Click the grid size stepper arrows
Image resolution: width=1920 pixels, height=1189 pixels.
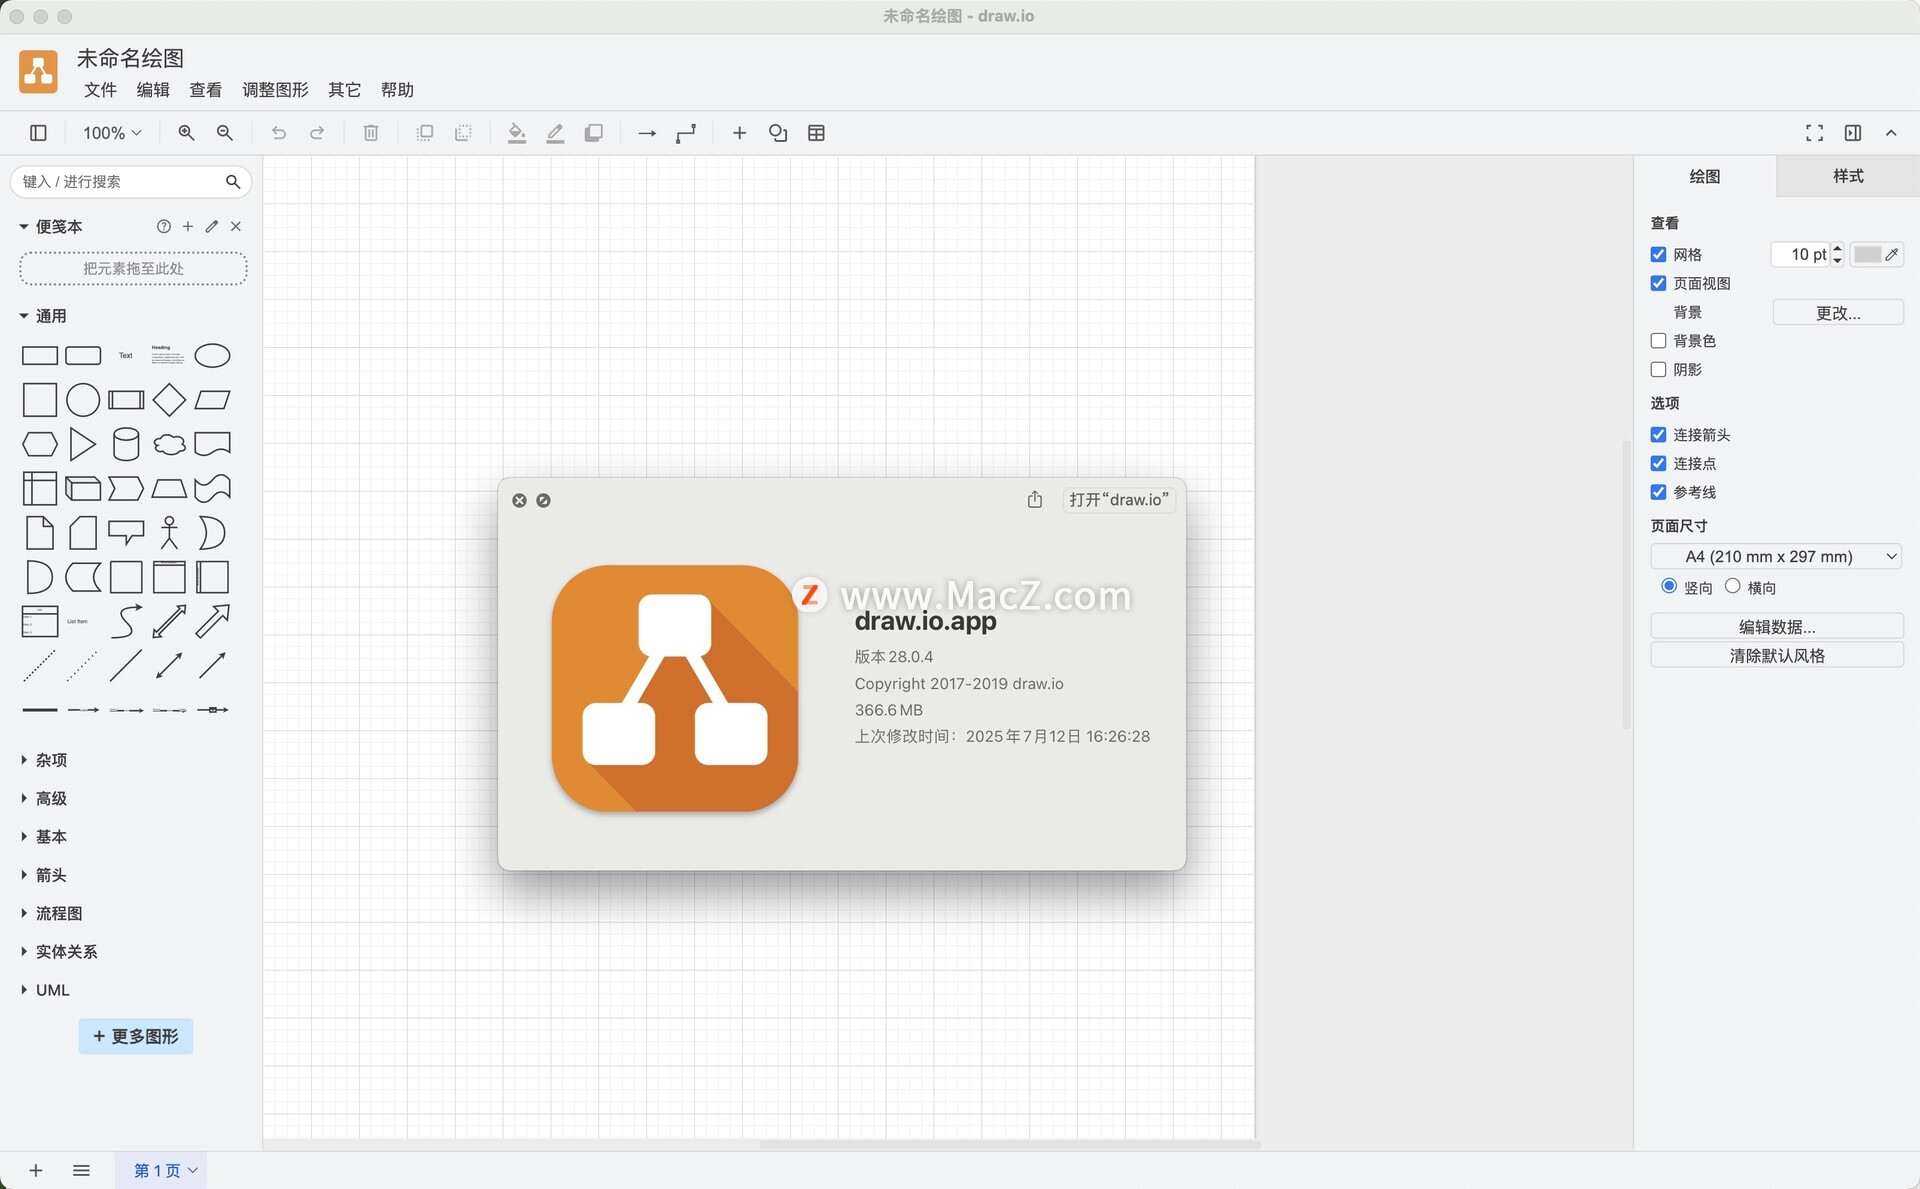point(1837,254)
